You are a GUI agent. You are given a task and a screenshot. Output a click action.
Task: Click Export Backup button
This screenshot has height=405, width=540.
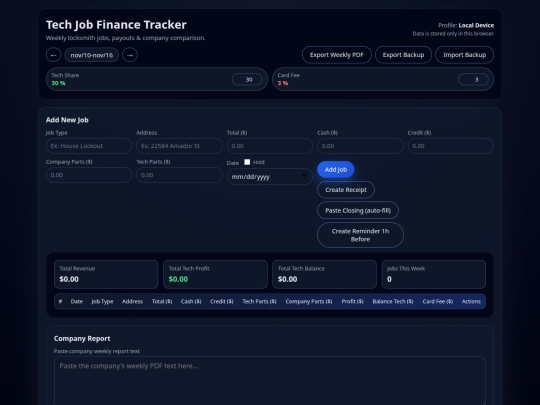click(x=403, y=55)
